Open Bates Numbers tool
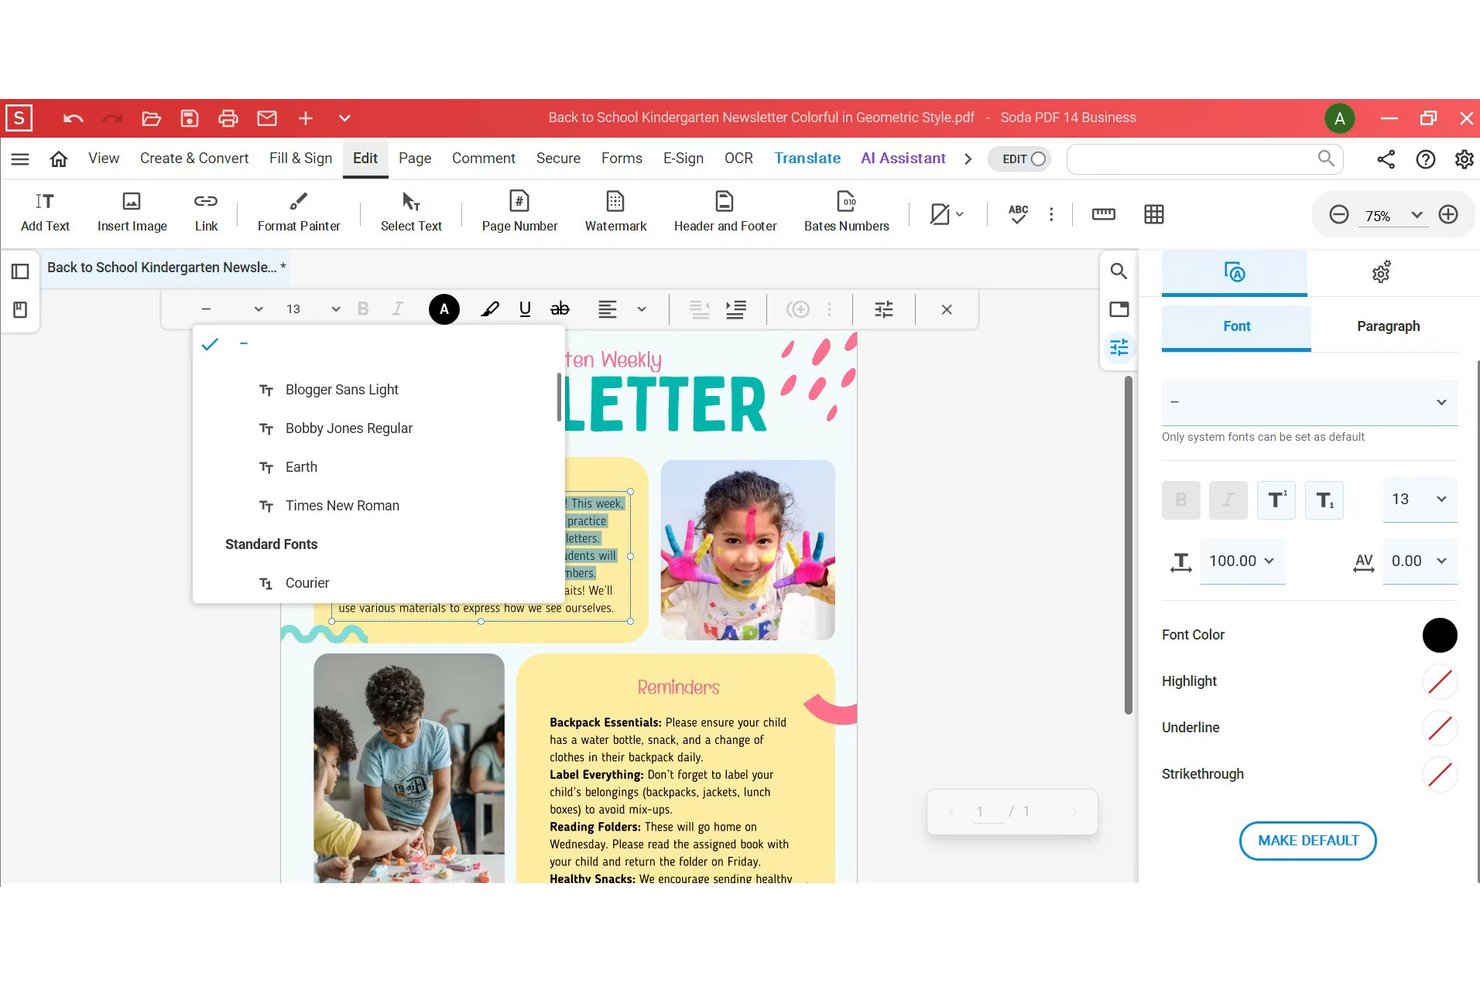 coord(847,212)
